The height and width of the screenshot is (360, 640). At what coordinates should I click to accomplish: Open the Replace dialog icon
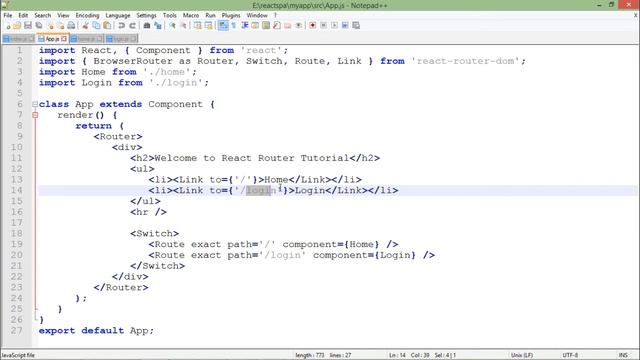tap(158, 25)
